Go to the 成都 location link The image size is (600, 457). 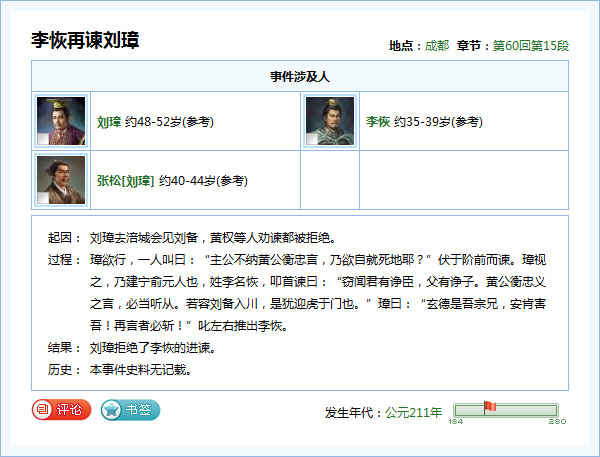(x=437, y=46)
